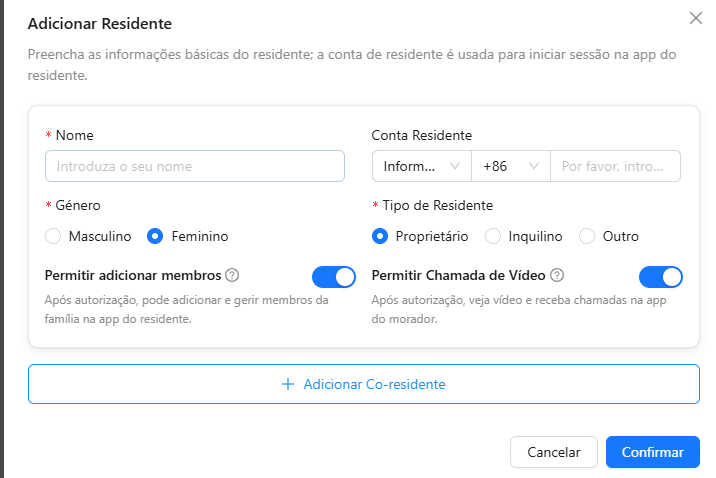Toggle Permitir adicionar membros switch

point(334,277)
